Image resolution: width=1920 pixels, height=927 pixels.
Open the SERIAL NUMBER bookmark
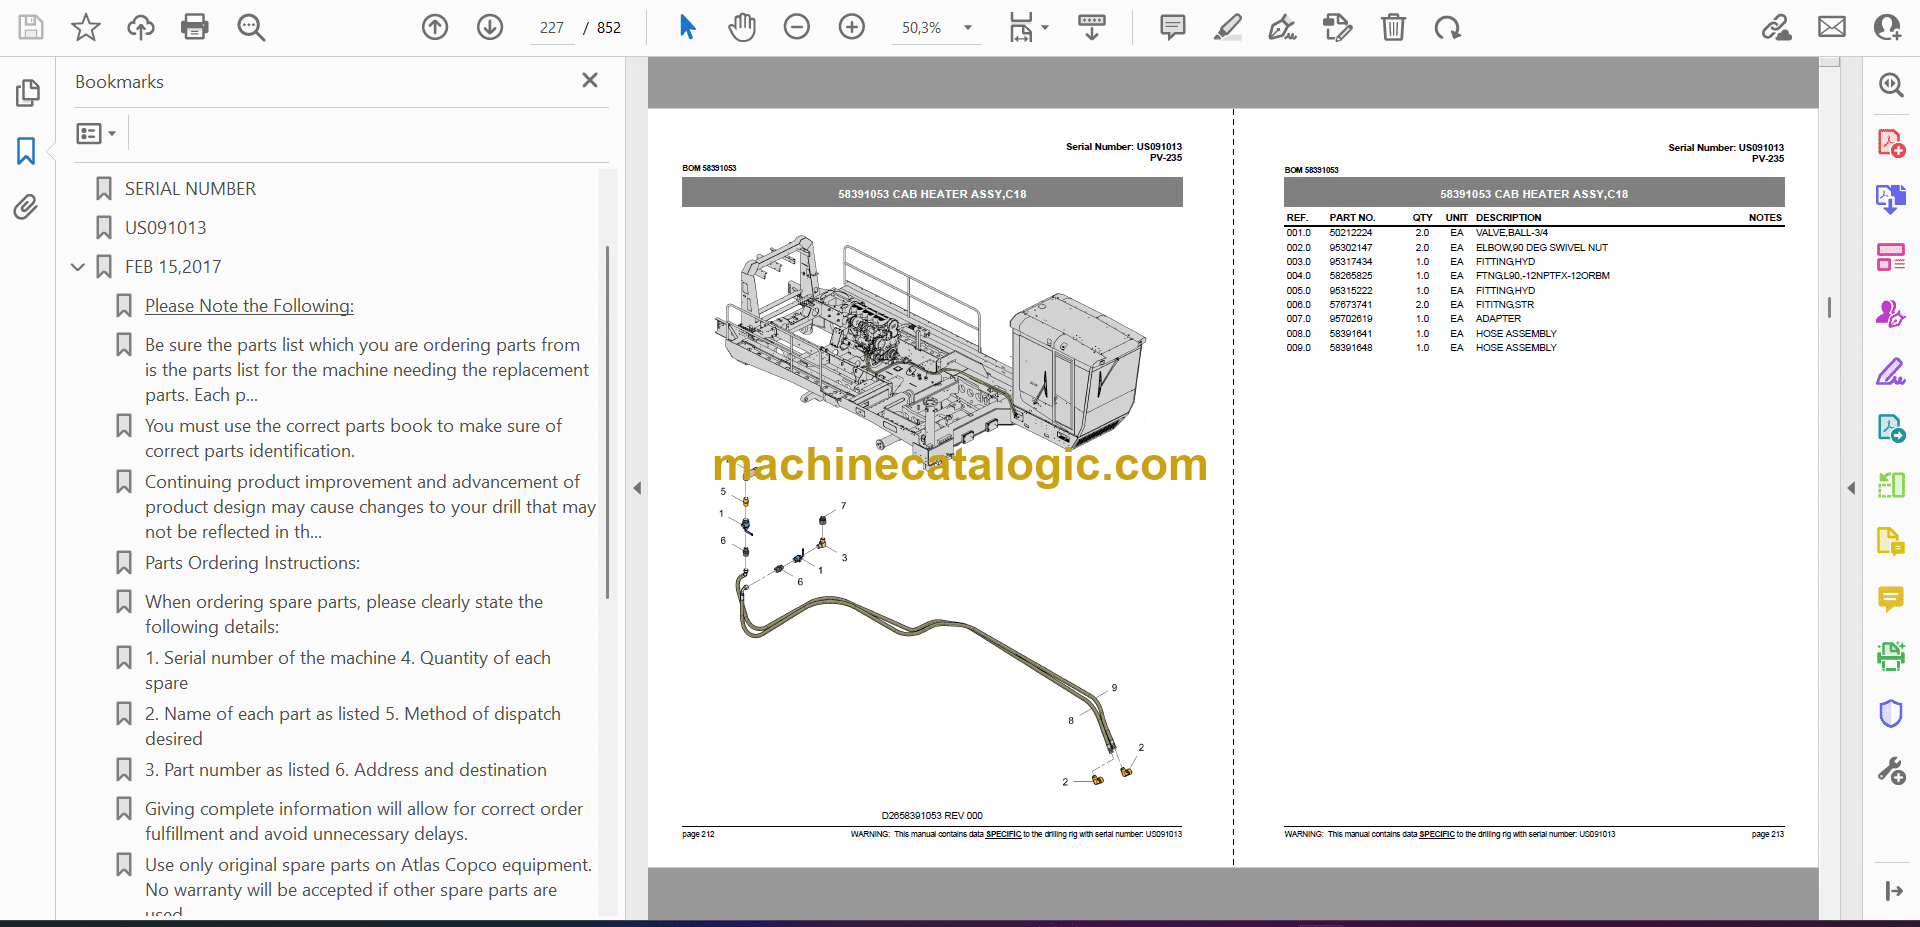tap(190, 189)
